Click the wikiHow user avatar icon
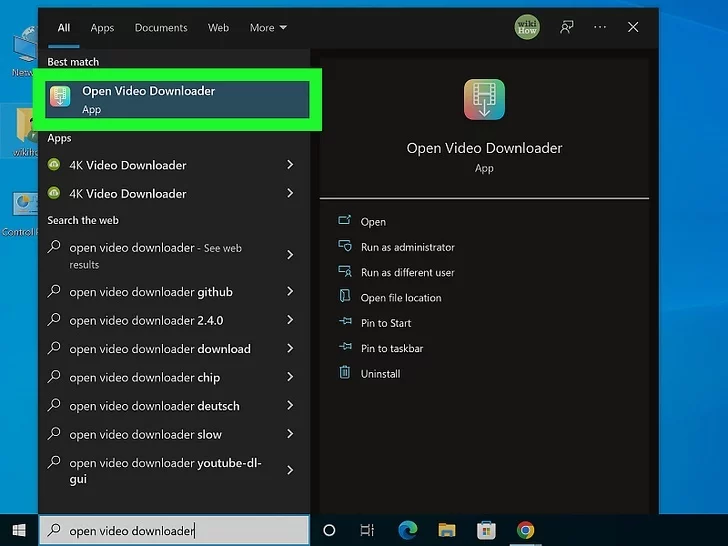The width and height of the screenshot is (728, 546). click(x=527, y=27)
